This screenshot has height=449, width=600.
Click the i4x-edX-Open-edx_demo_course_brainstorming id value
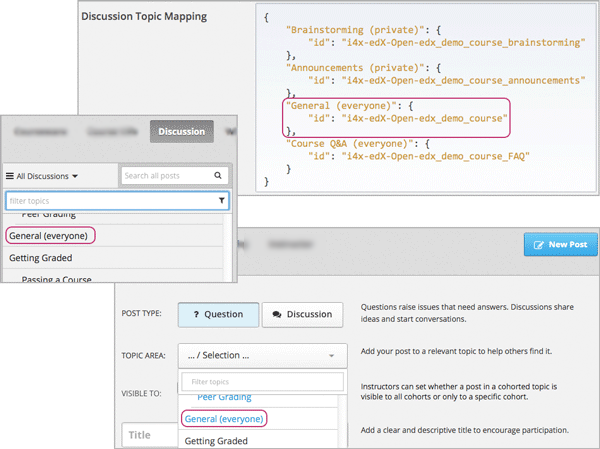click(463, 42)
